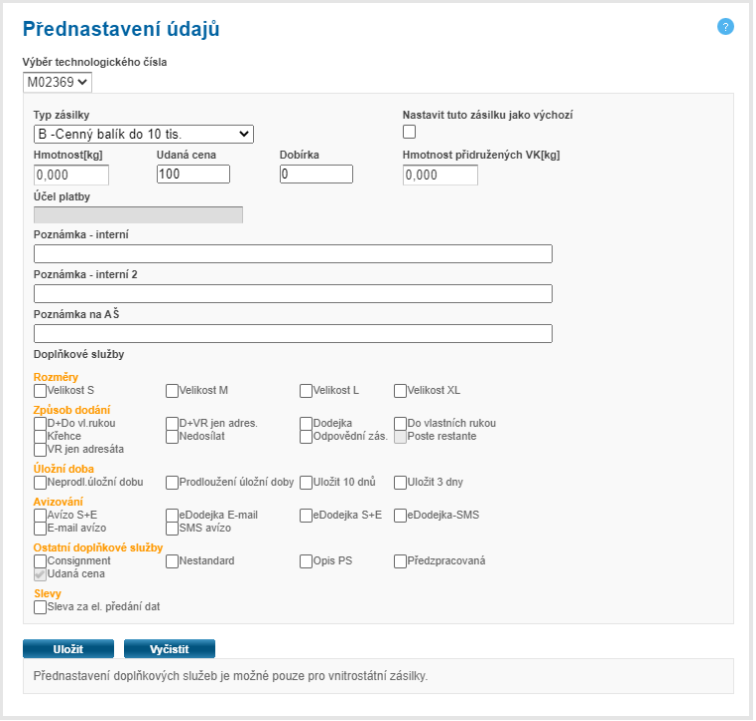The image size is (756, 721).
Task: Tick the Consignment checkbox
Action: click(x=40, y=561)
